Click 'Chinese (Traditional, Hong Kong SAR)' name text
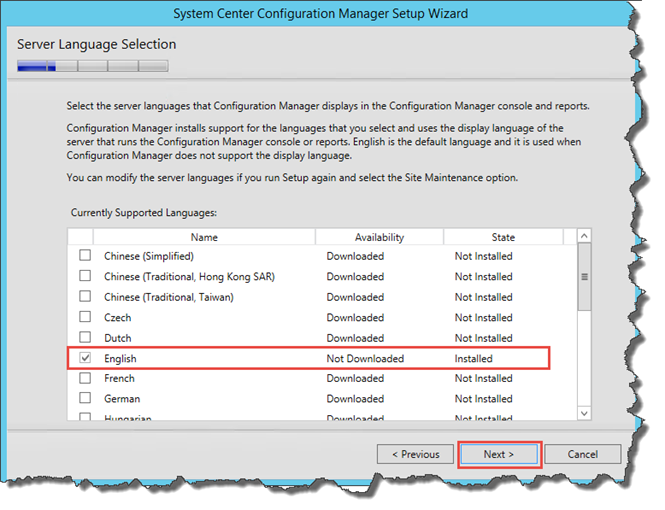The width and height of the screenshot is (665, 510). pos(190,277)
